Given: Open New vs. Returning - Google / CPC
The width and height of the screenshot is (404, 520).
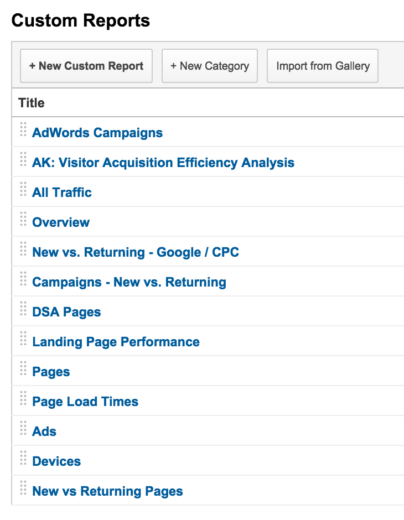Looking at the screenshot, I should 136,252.
